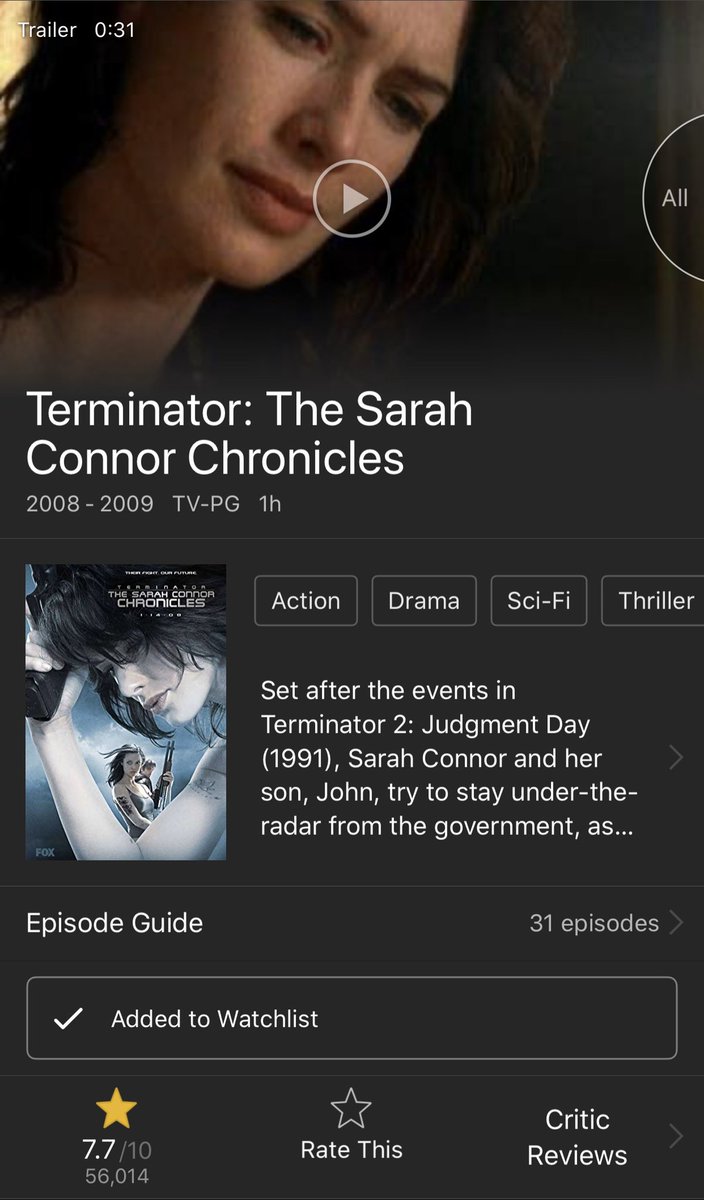Open the series poster thumbnail
704x1200 pixels.
[x=126, y=712]
